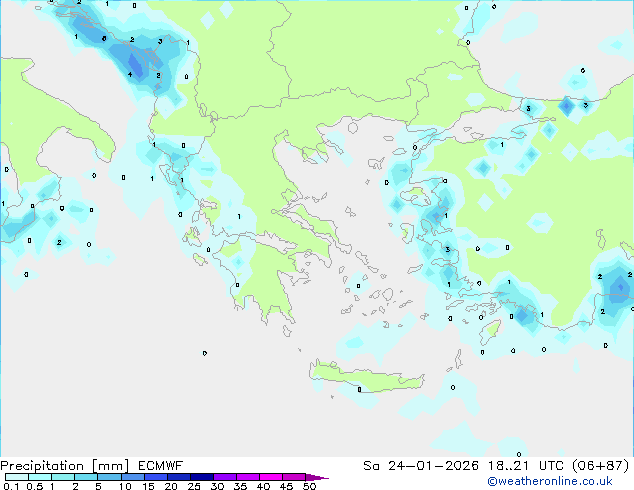634x490 pixels.
Task: Click the '35' legend scale label
Action: click(x=240, y=486)
